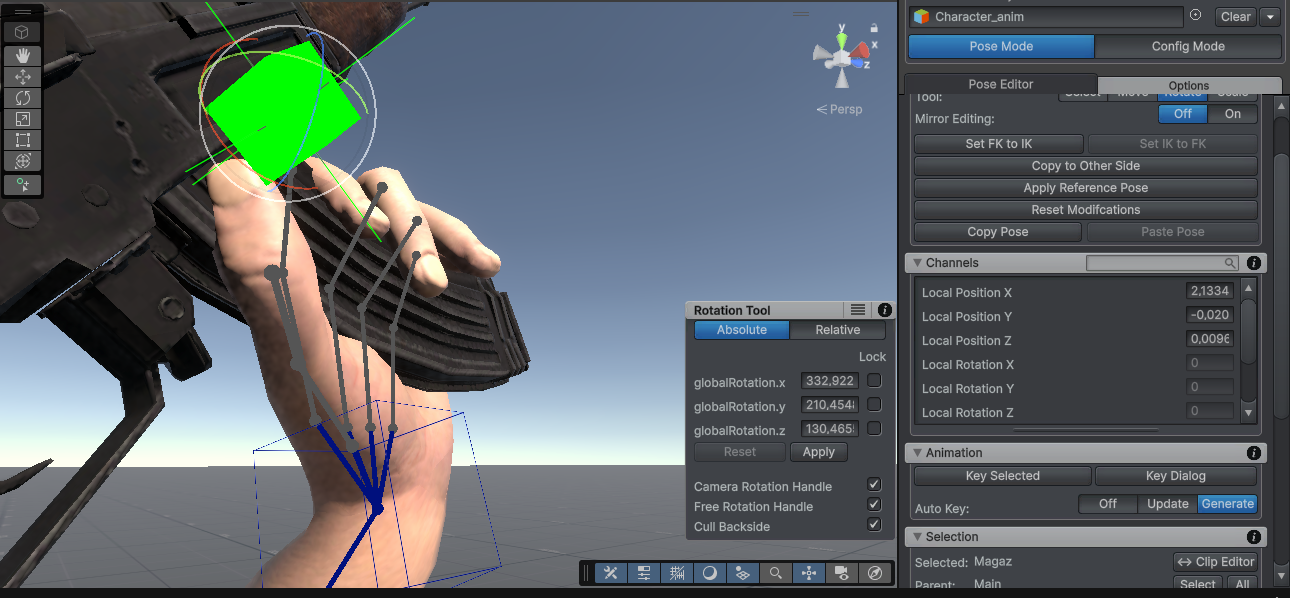Lock the globalRotation.x value

(874, 381)
